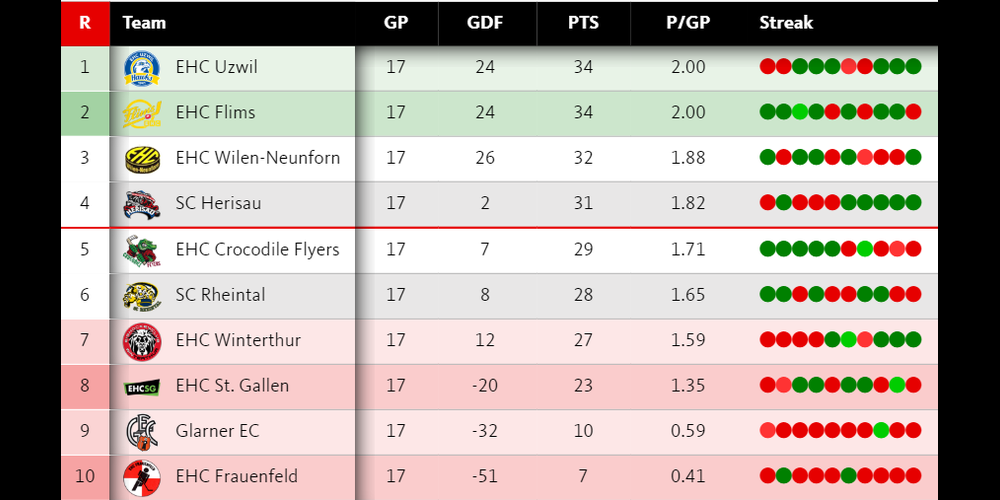The width and height of the screenshot is (1000, 500).
Task: Sort table by PTS column header
Action: tap(584, 23)
